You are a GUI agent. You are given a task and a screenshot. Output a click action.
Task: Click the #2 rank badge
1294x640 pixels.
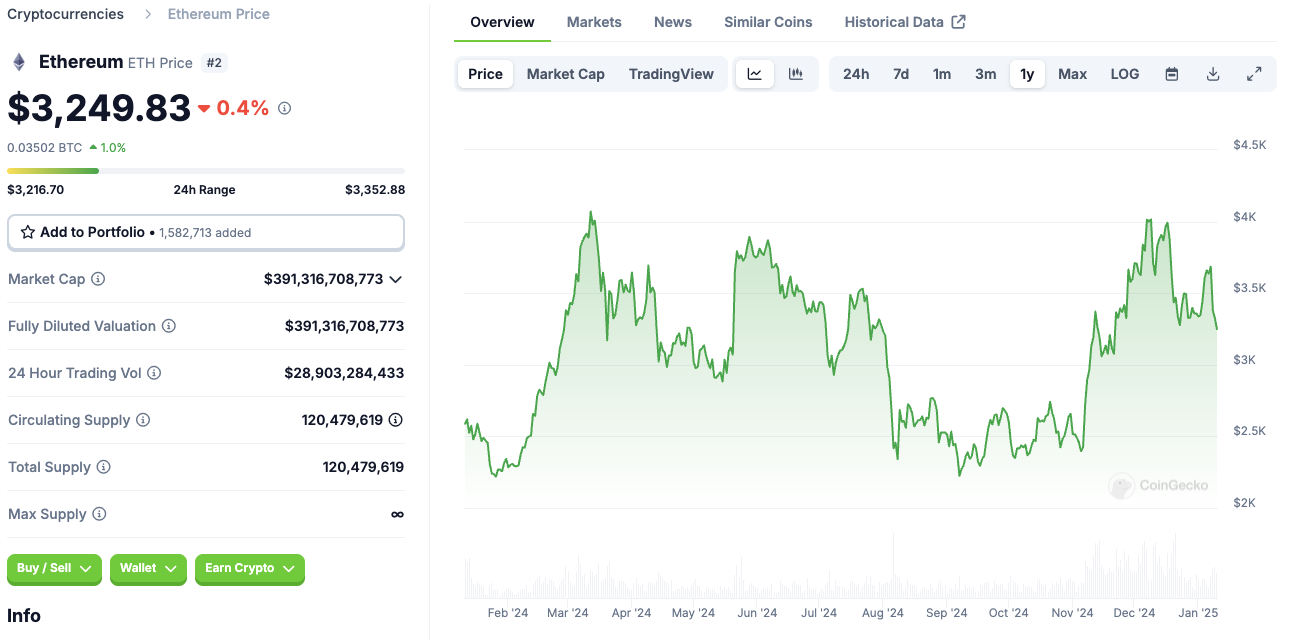click(x=214, y=63)
